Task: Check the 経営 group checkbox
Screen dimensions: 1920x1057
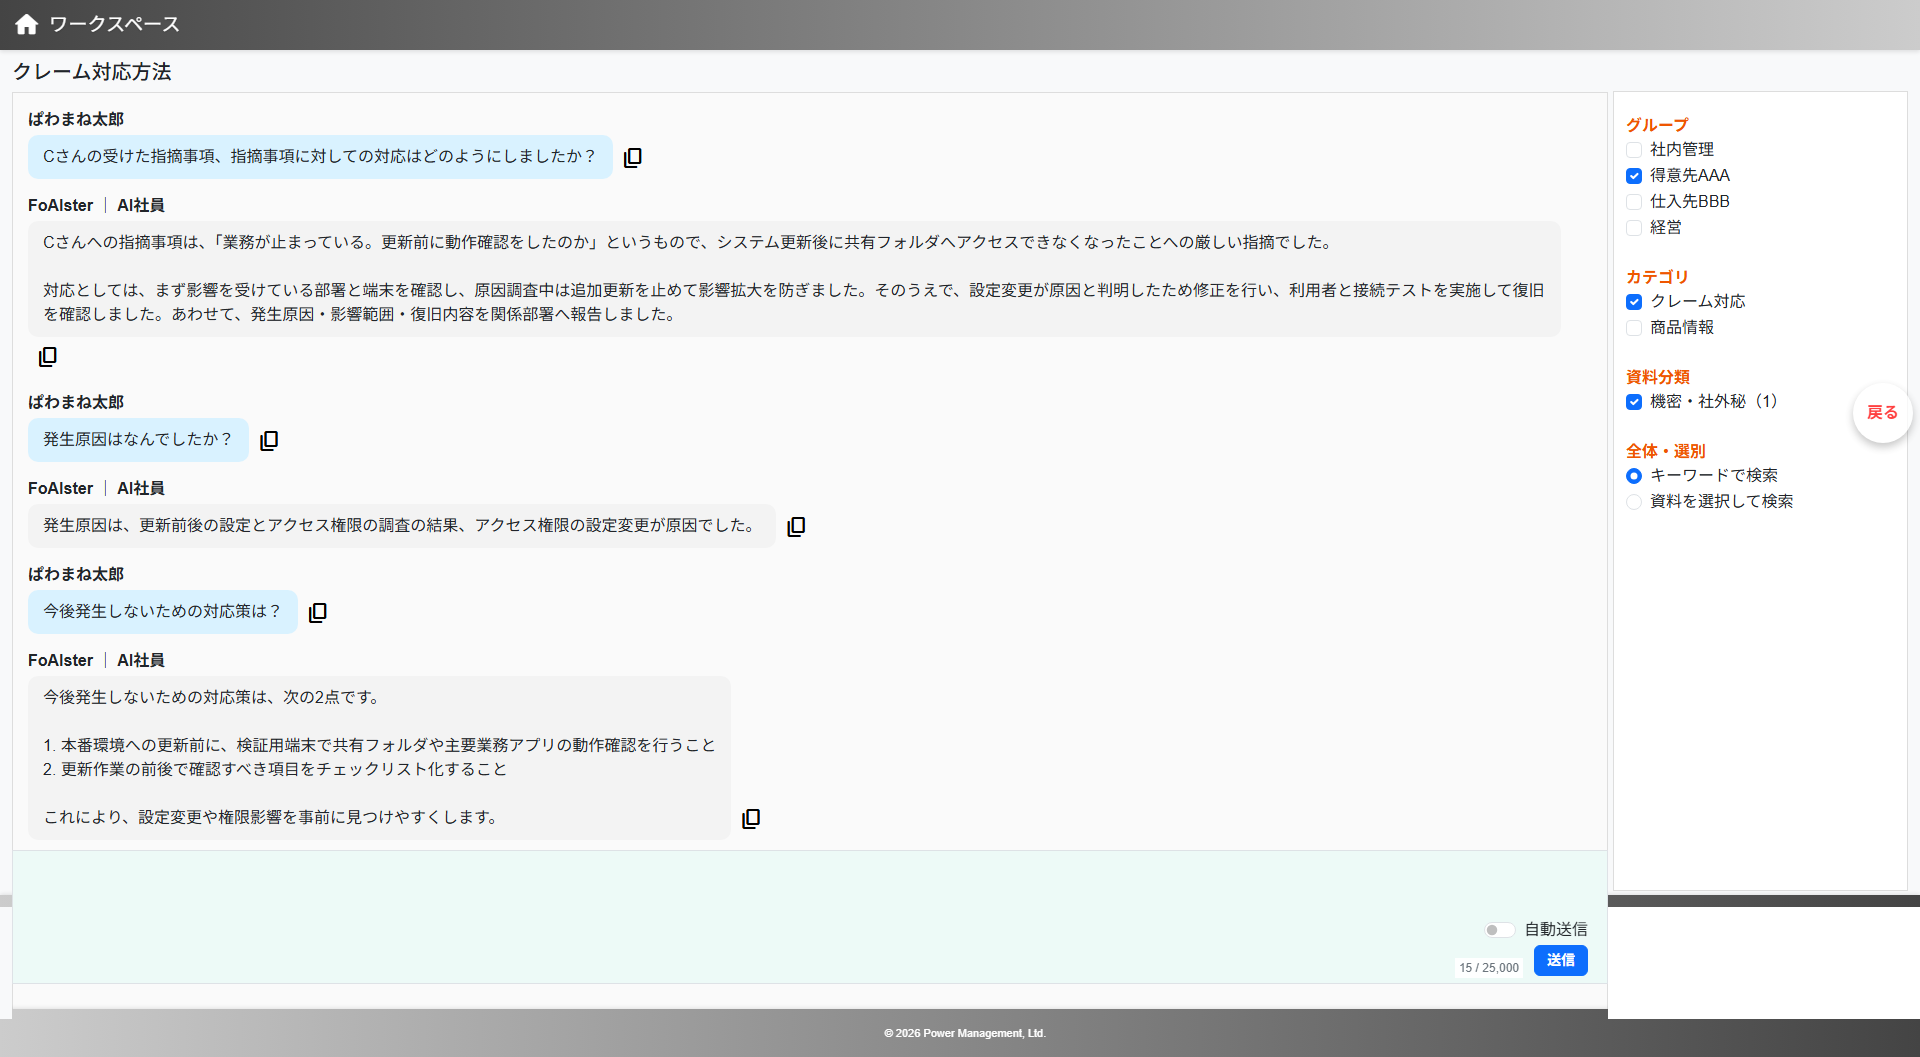Action: [x=1634, y=228]
